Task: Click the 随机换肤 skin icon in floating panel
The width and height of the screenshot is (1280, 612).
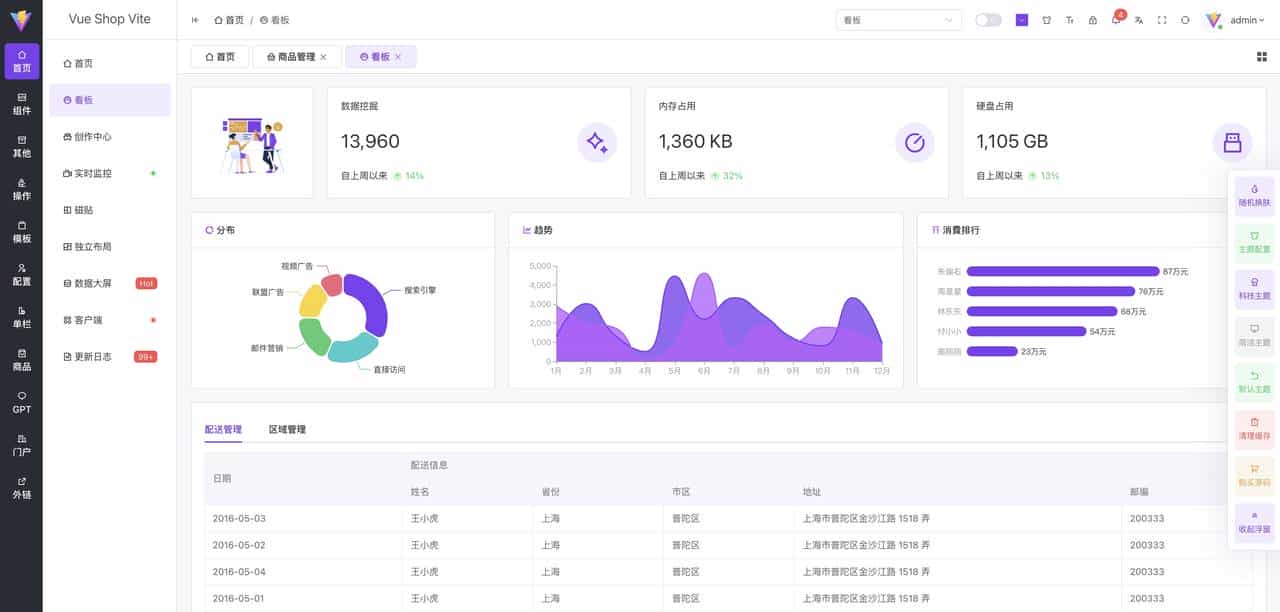Action: [1253, 192]
